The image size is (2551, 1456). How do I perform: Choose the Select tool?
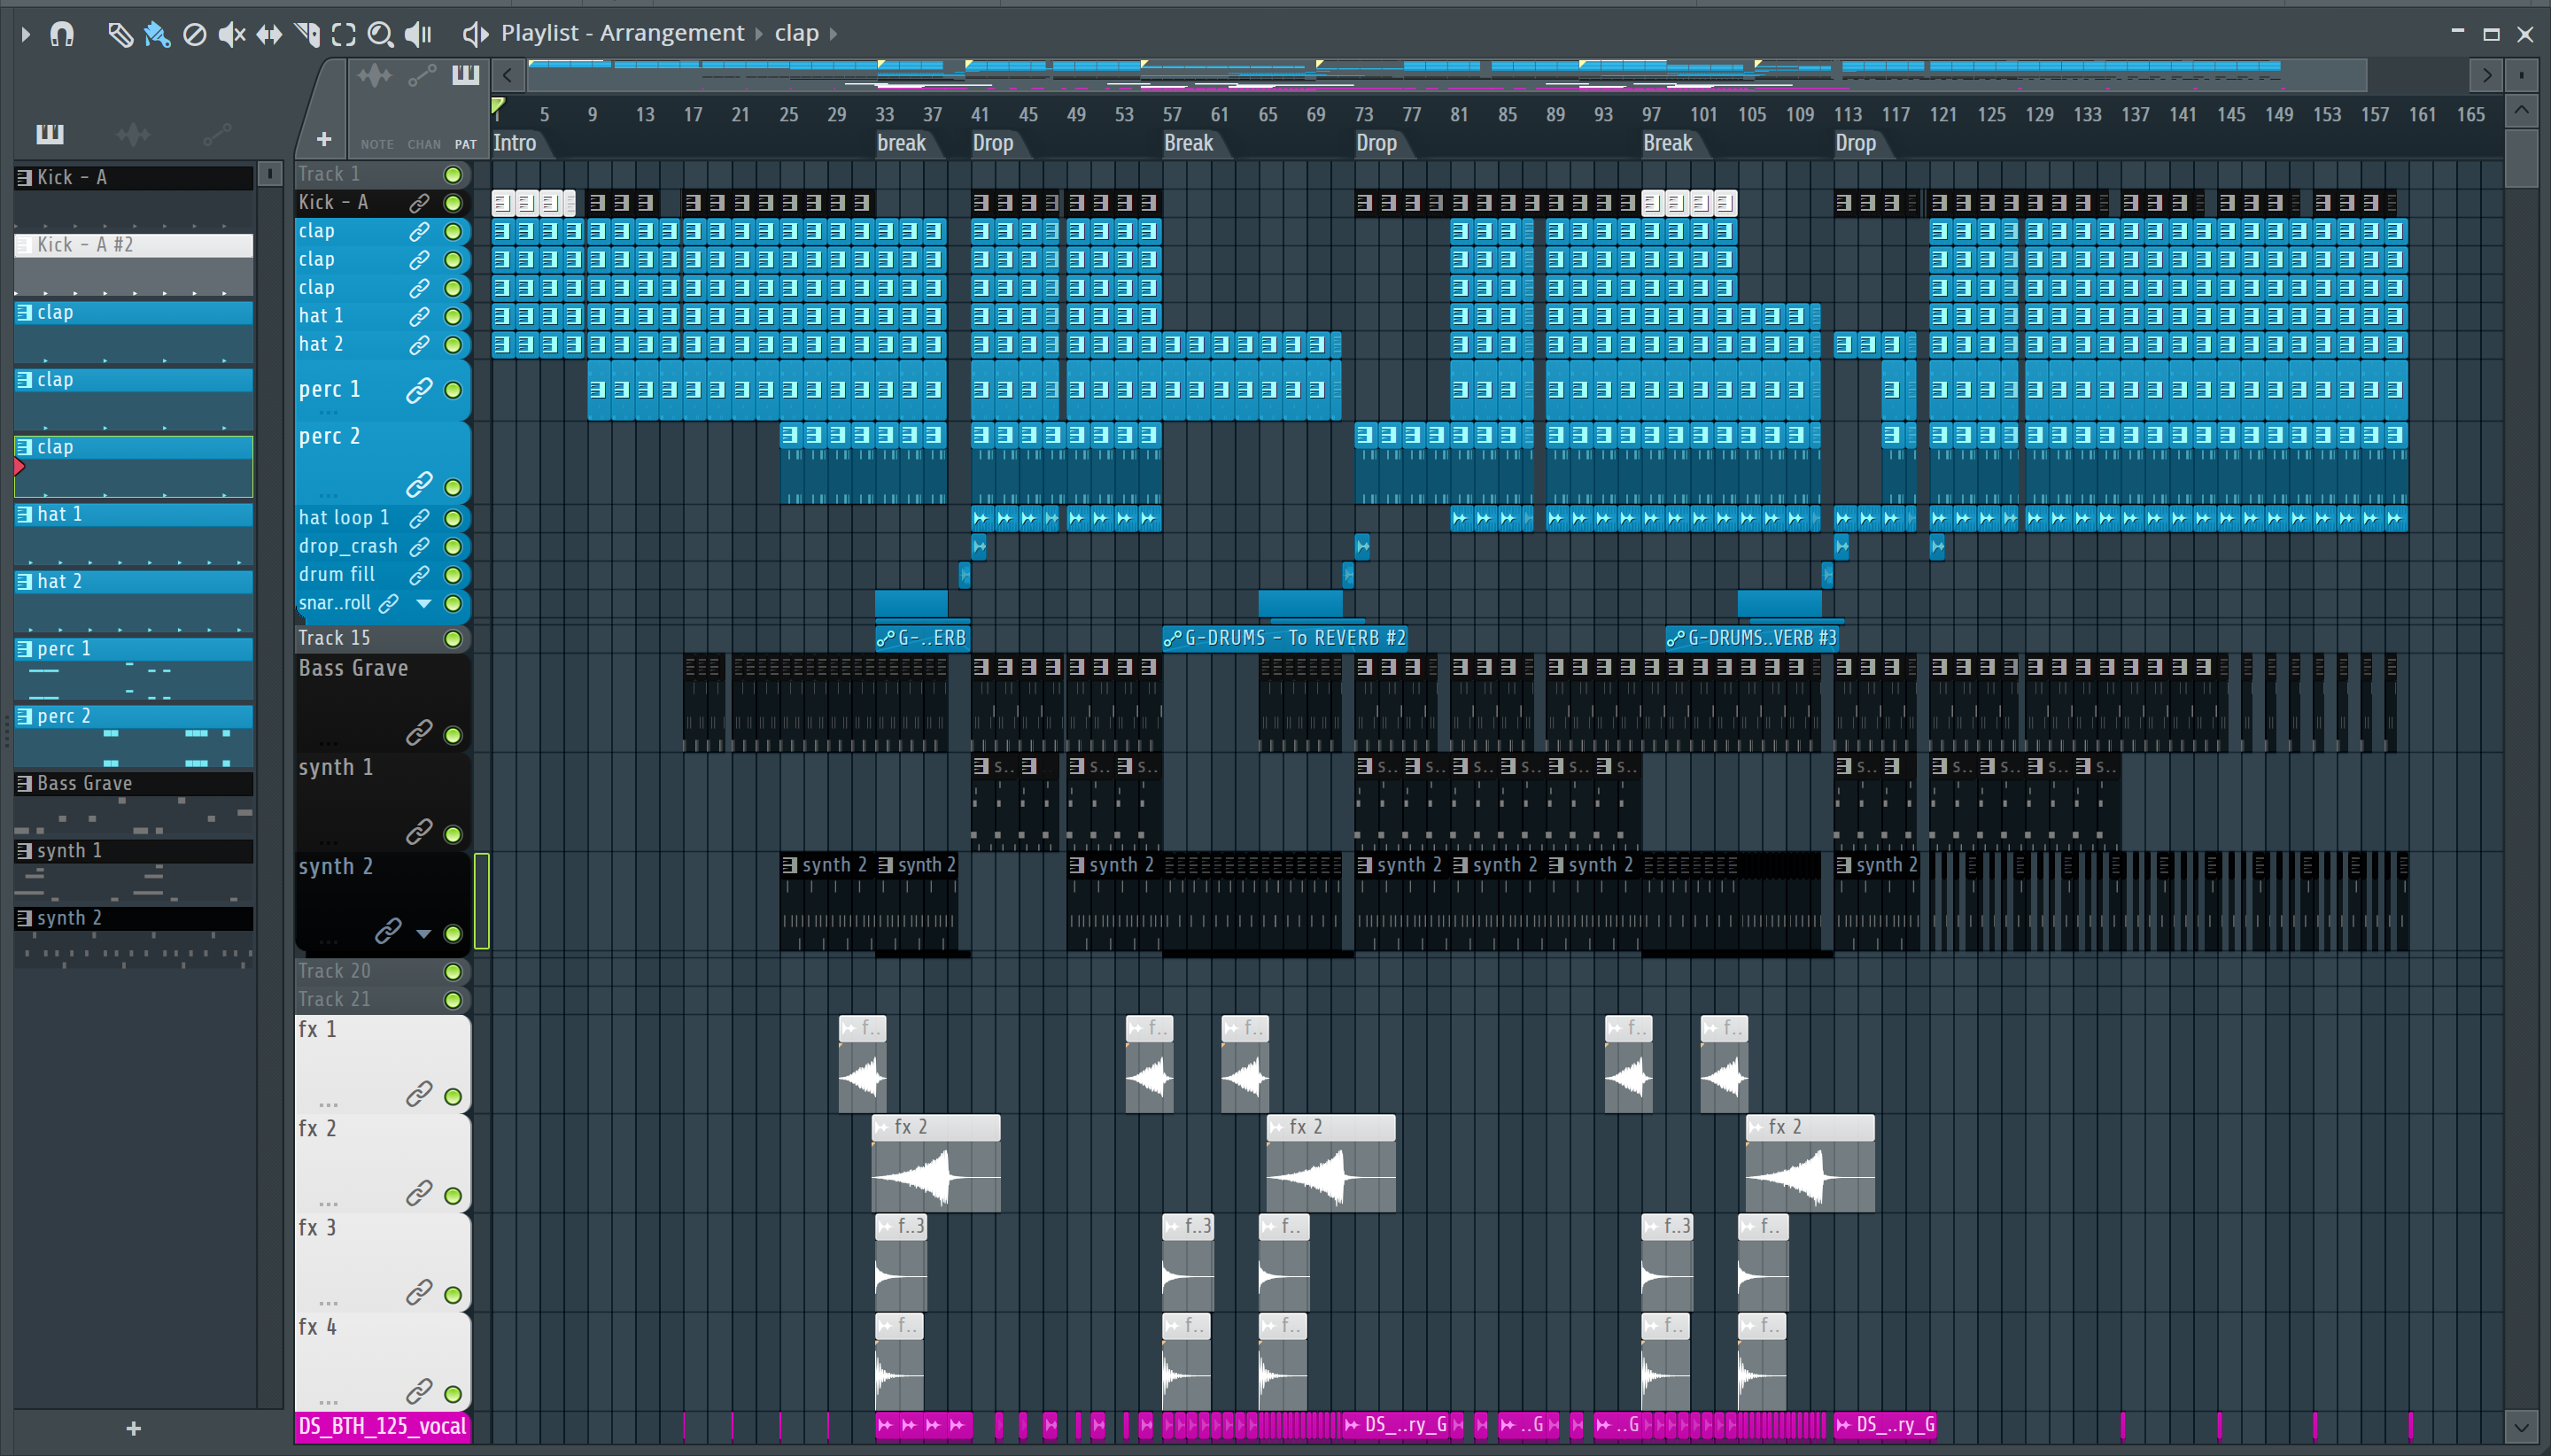pyautogui.click(x=344, y=34)
